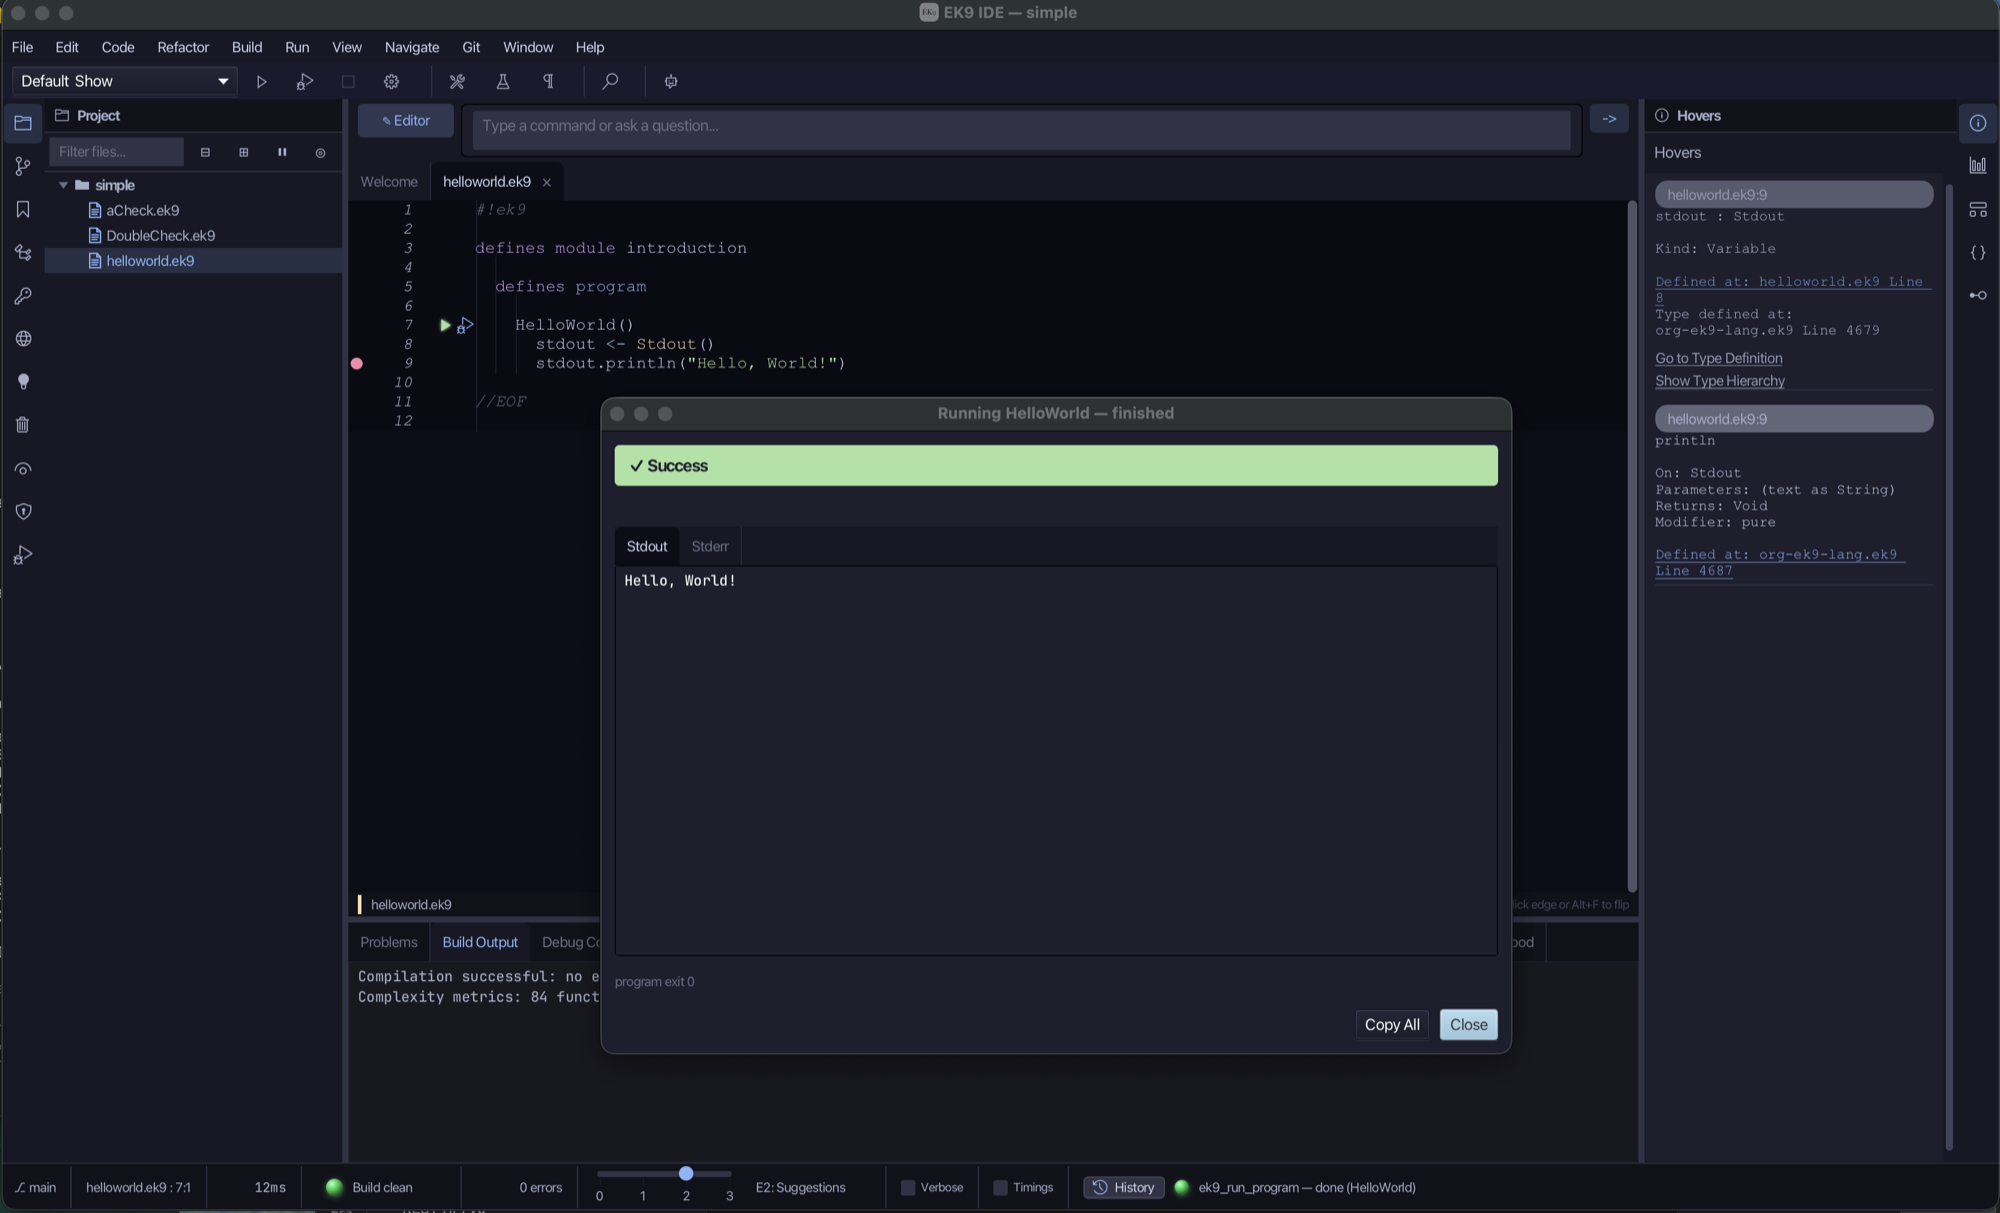Expand all with the grid plus icon
The width and height of the screenshot is (2000, 1213).
(x=243, y=152)
